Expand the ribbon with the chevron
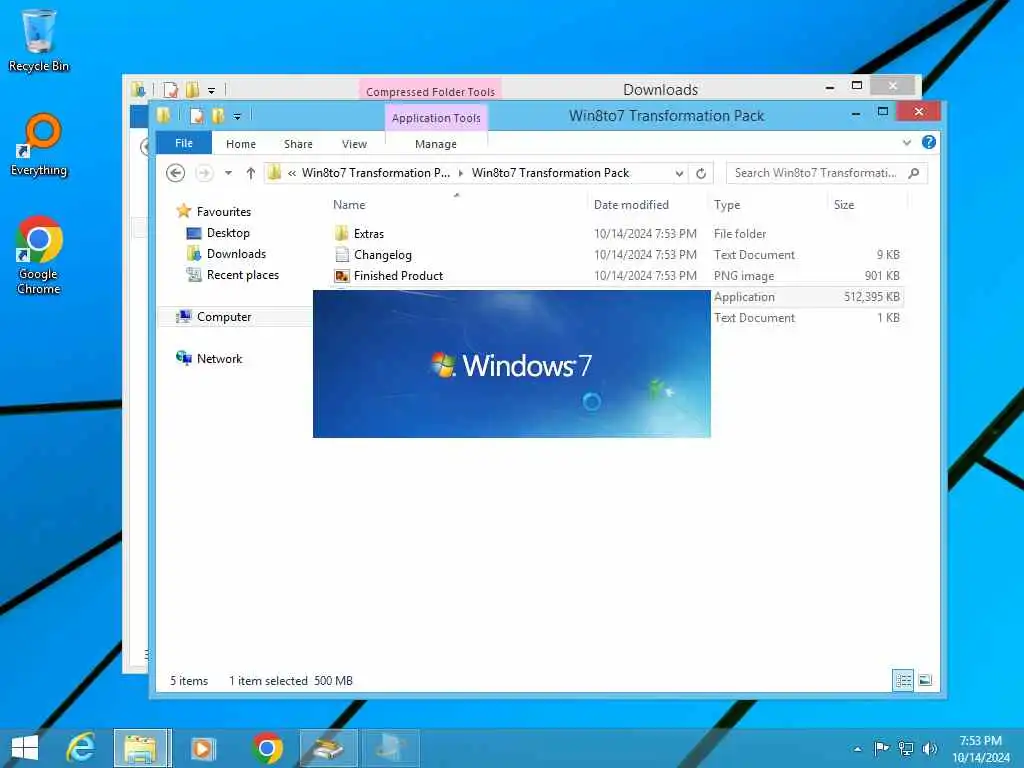This screenshot has height=768, width=1024. click(906, 142)
